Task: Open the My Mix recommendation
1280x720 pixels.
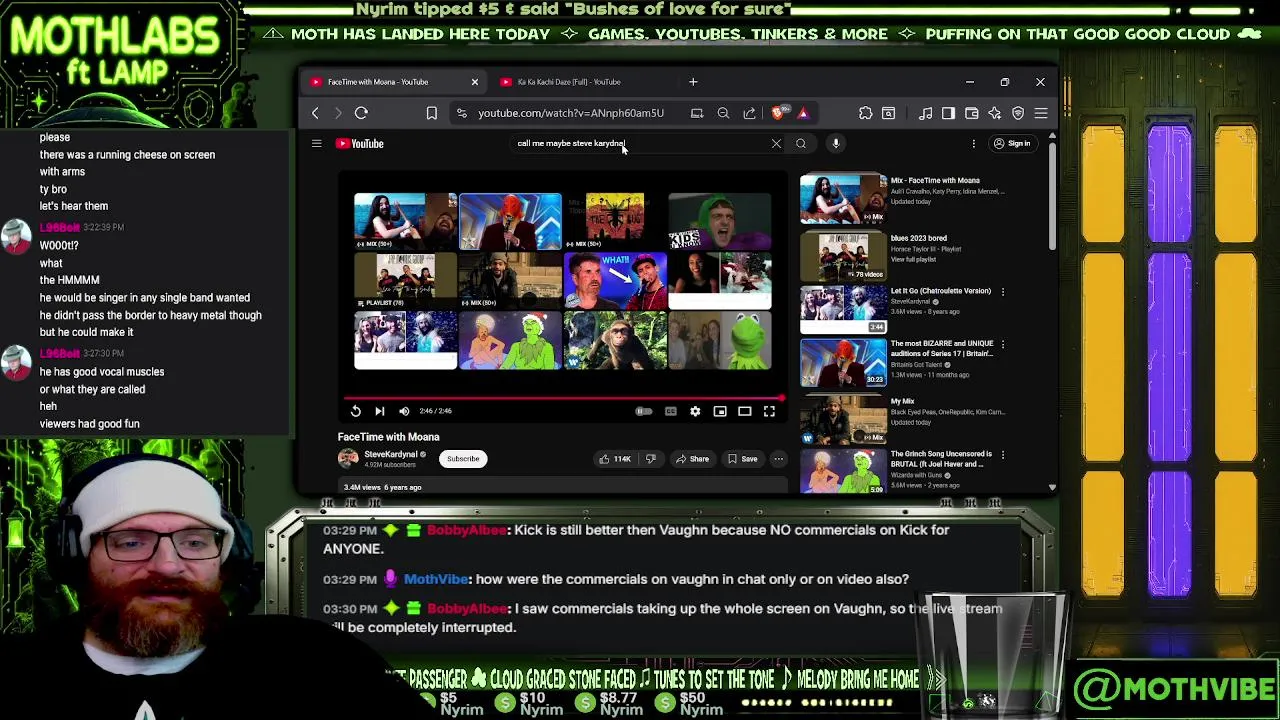Action: tap(843, 420)
